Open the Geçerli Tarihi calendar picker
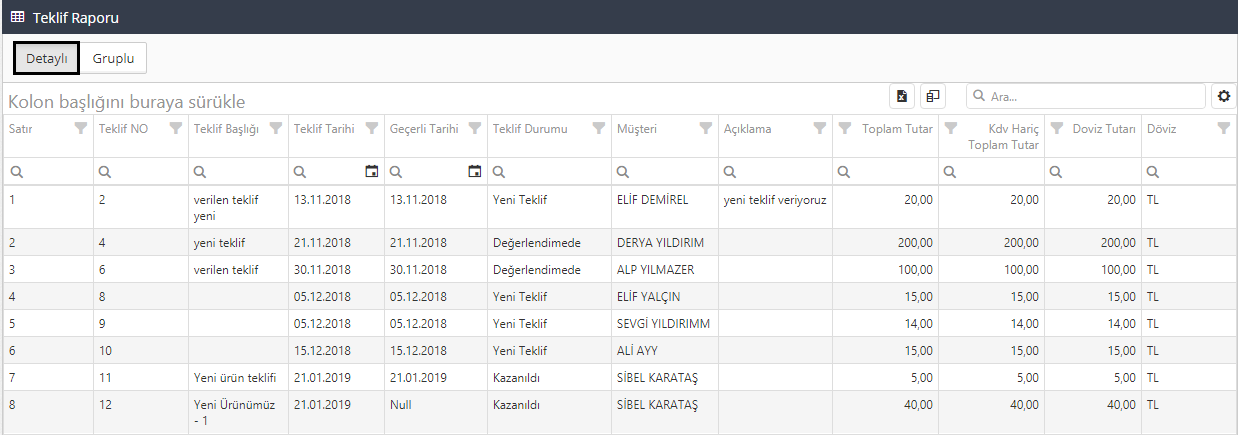1238x435 pixels. pos(475,171)
